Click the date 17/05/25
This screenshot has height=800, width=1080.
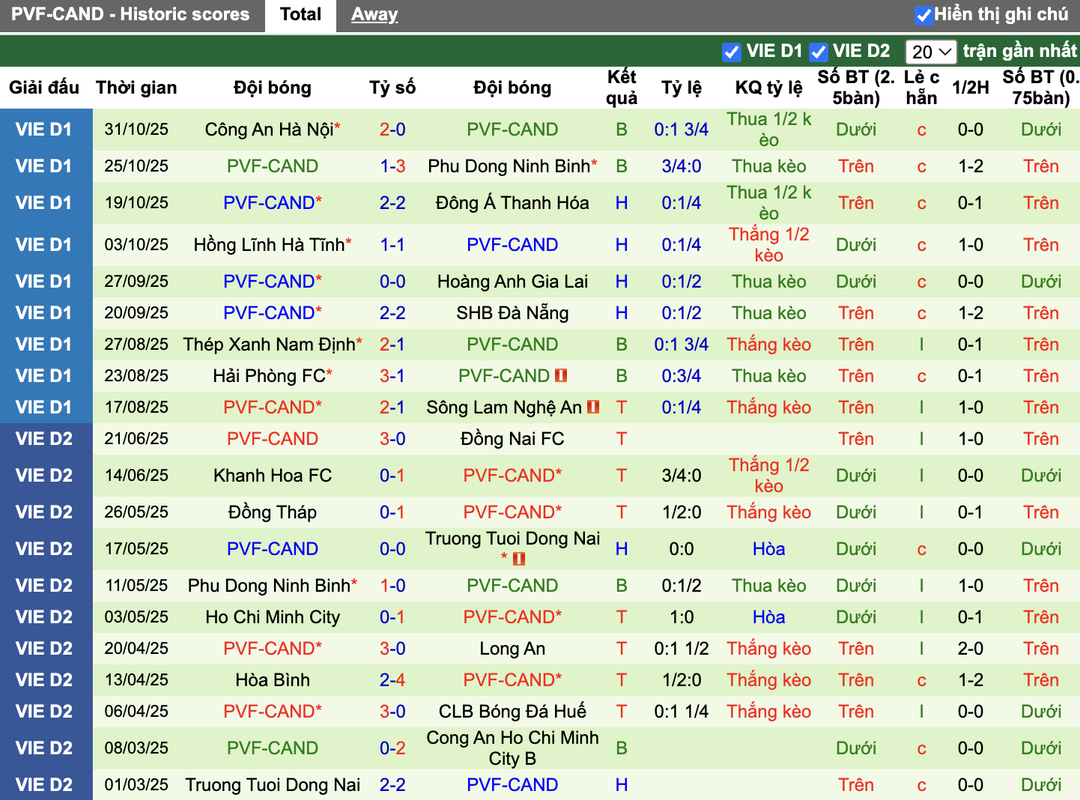pos(136,549)
